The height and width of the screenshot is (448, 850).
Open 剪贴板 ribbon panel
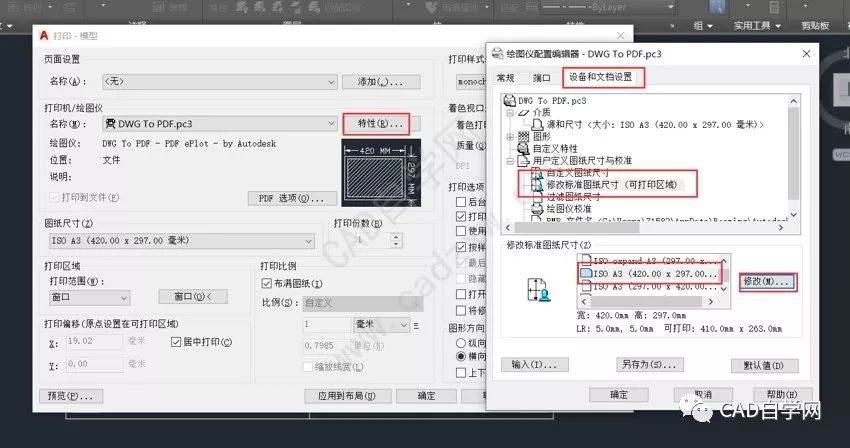815,25
